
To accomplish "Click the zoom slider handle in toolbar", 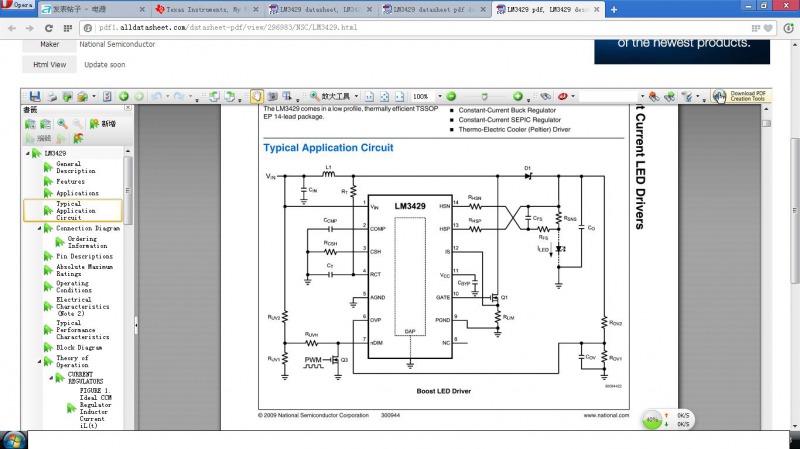I will (484, 96).
